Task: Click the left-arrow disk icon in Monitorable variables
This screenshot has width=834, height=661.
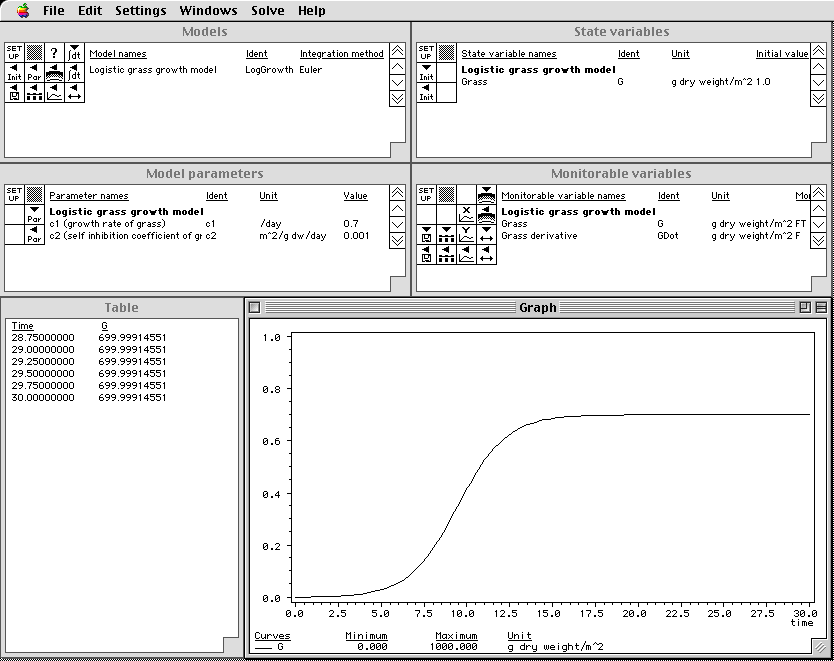Action: [427, 254]
